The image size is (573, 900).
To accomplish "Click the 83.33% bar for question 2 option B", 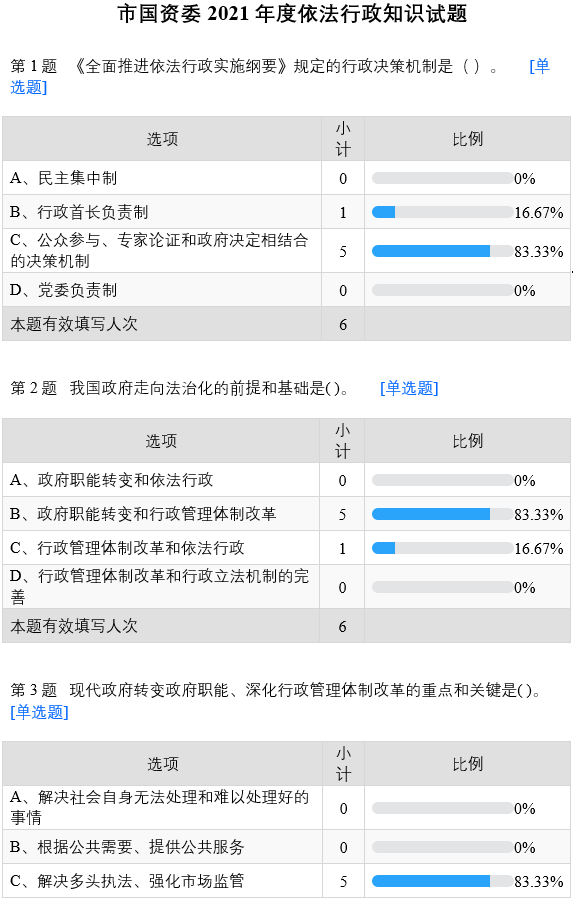I will click(x=442, y=514).
